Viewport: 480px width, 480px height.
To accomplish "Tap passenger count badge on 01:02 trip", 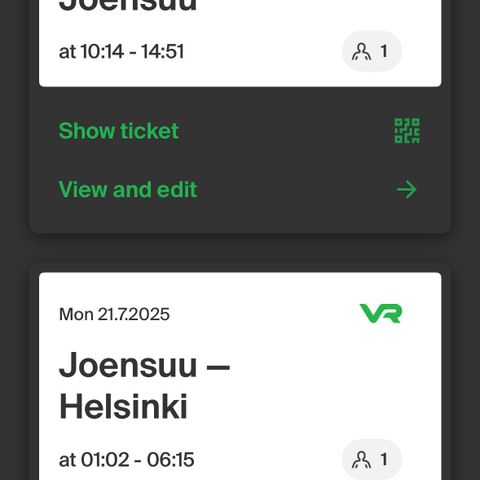I will (372, 460).
